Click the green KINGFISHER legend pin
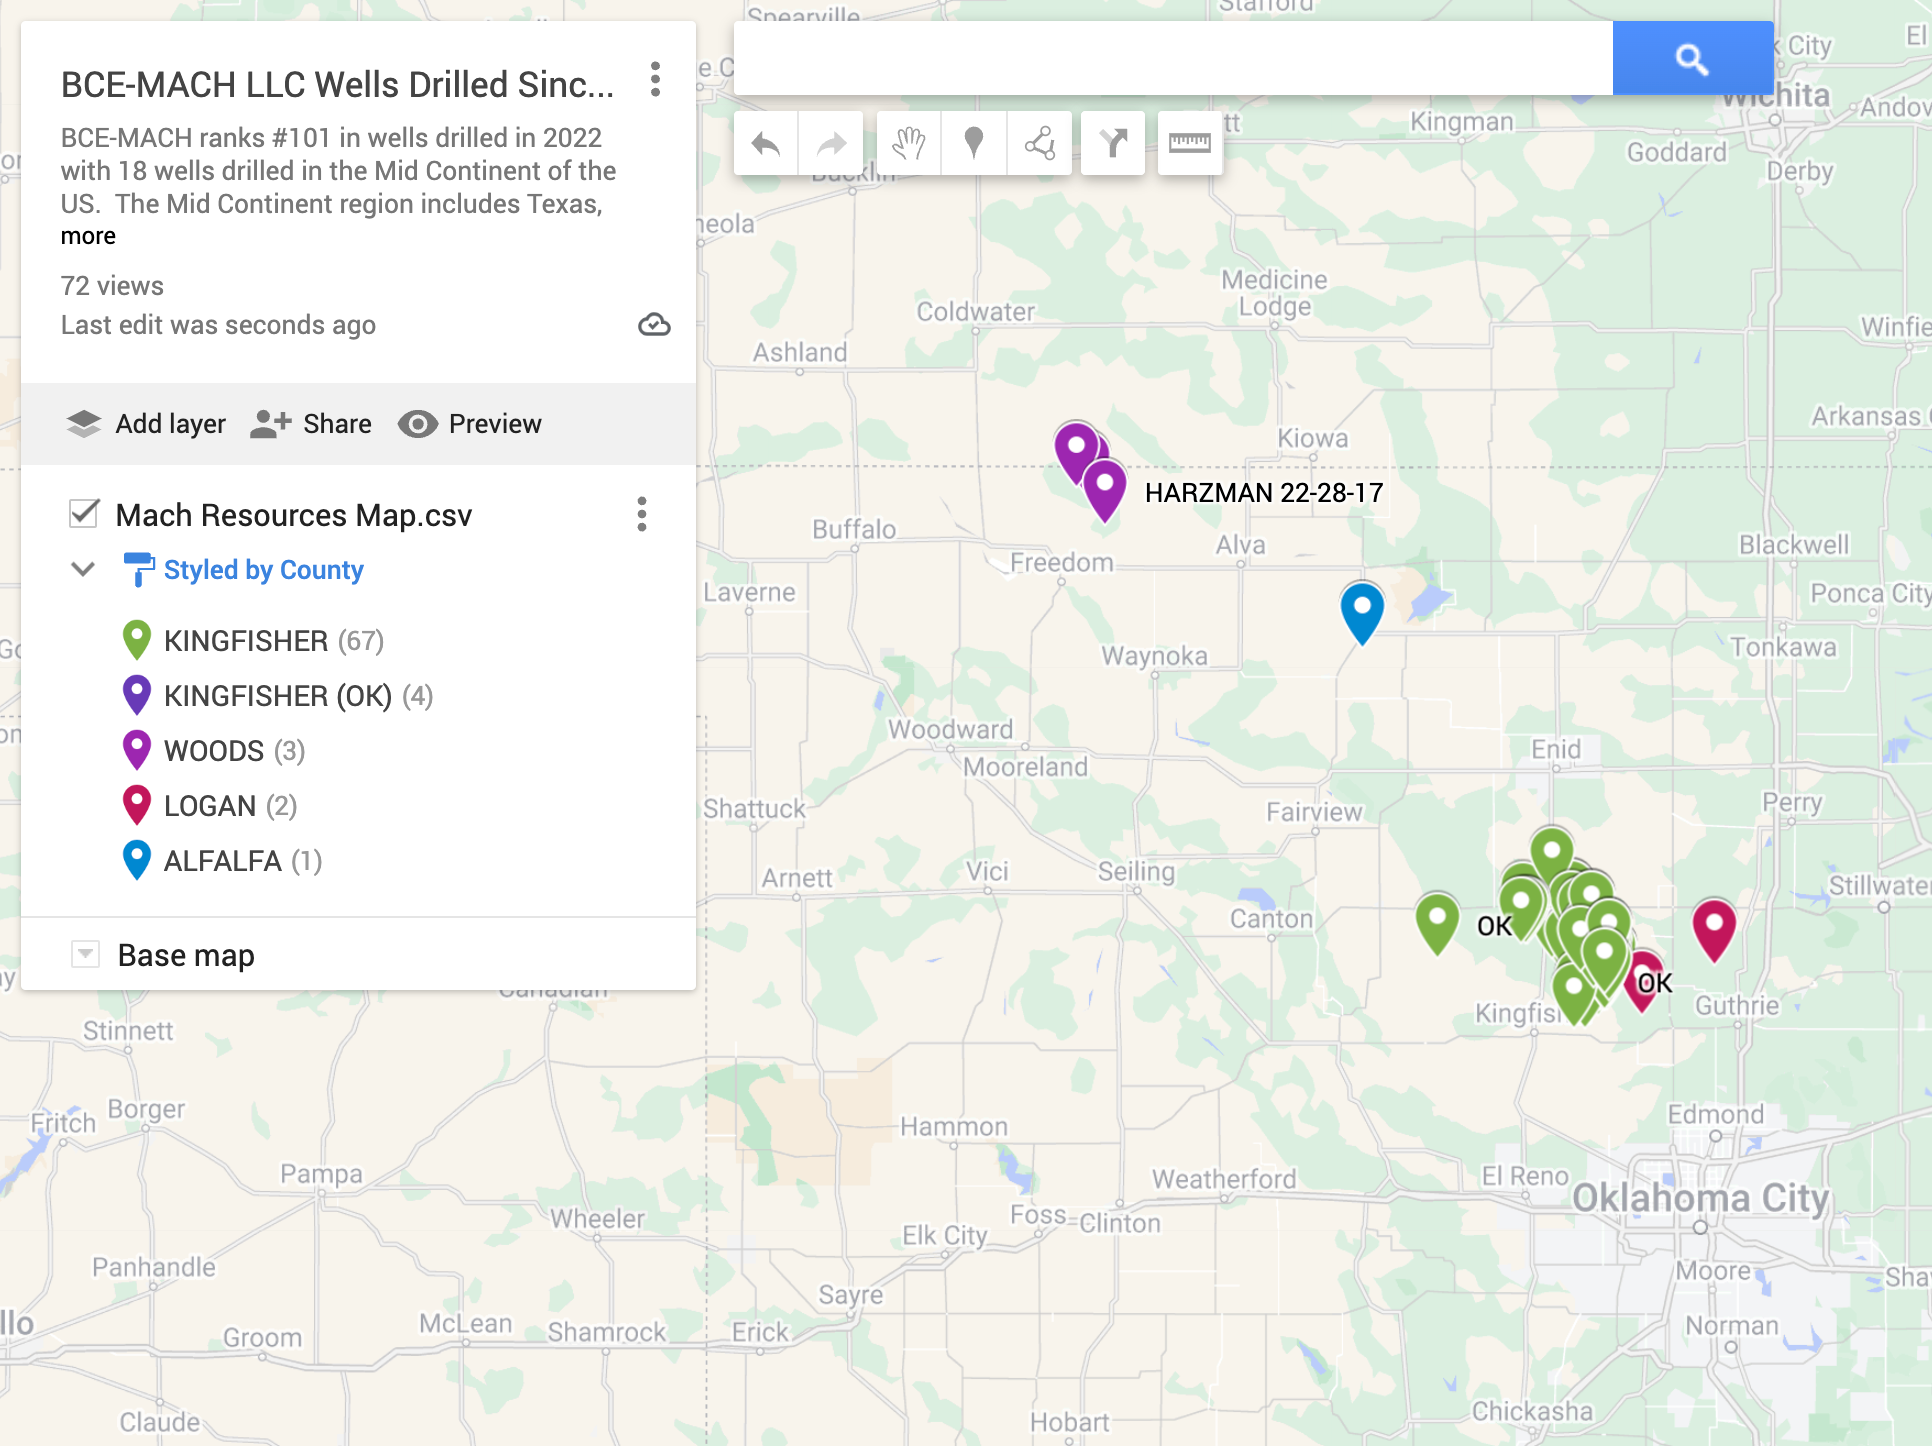Image resolution: width=1932 pixels, height=1446 pixels. [x=137, y=640]
